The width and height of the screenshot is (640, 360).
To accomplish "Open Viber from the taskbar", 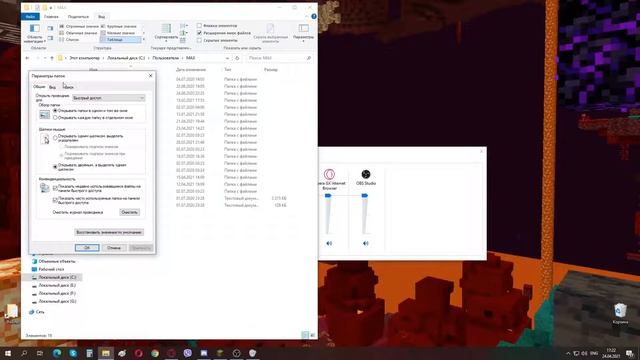I will click(x=187, y=353).
